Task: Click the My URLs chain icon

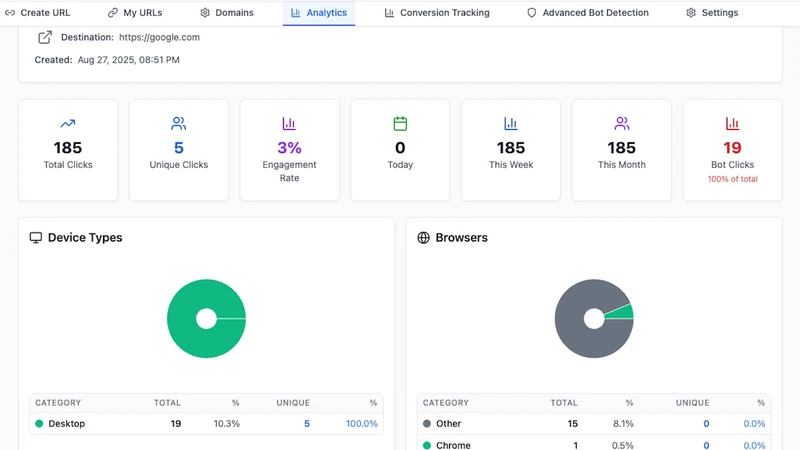Action: [113, 13]
